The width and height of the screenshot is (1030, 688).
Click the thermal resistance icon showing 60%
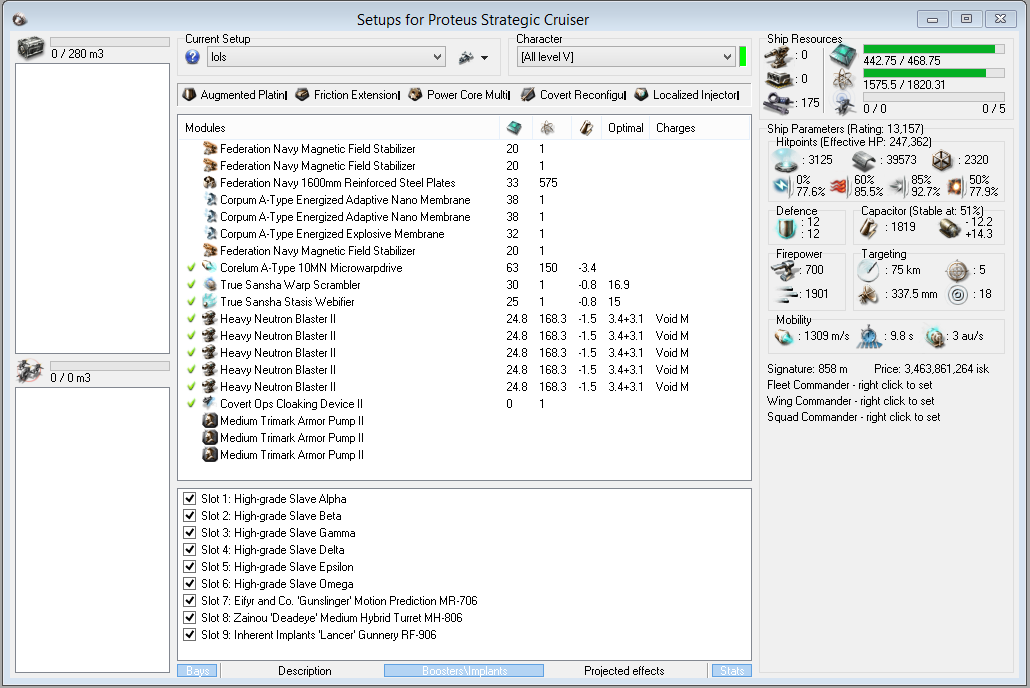point(839,187)
